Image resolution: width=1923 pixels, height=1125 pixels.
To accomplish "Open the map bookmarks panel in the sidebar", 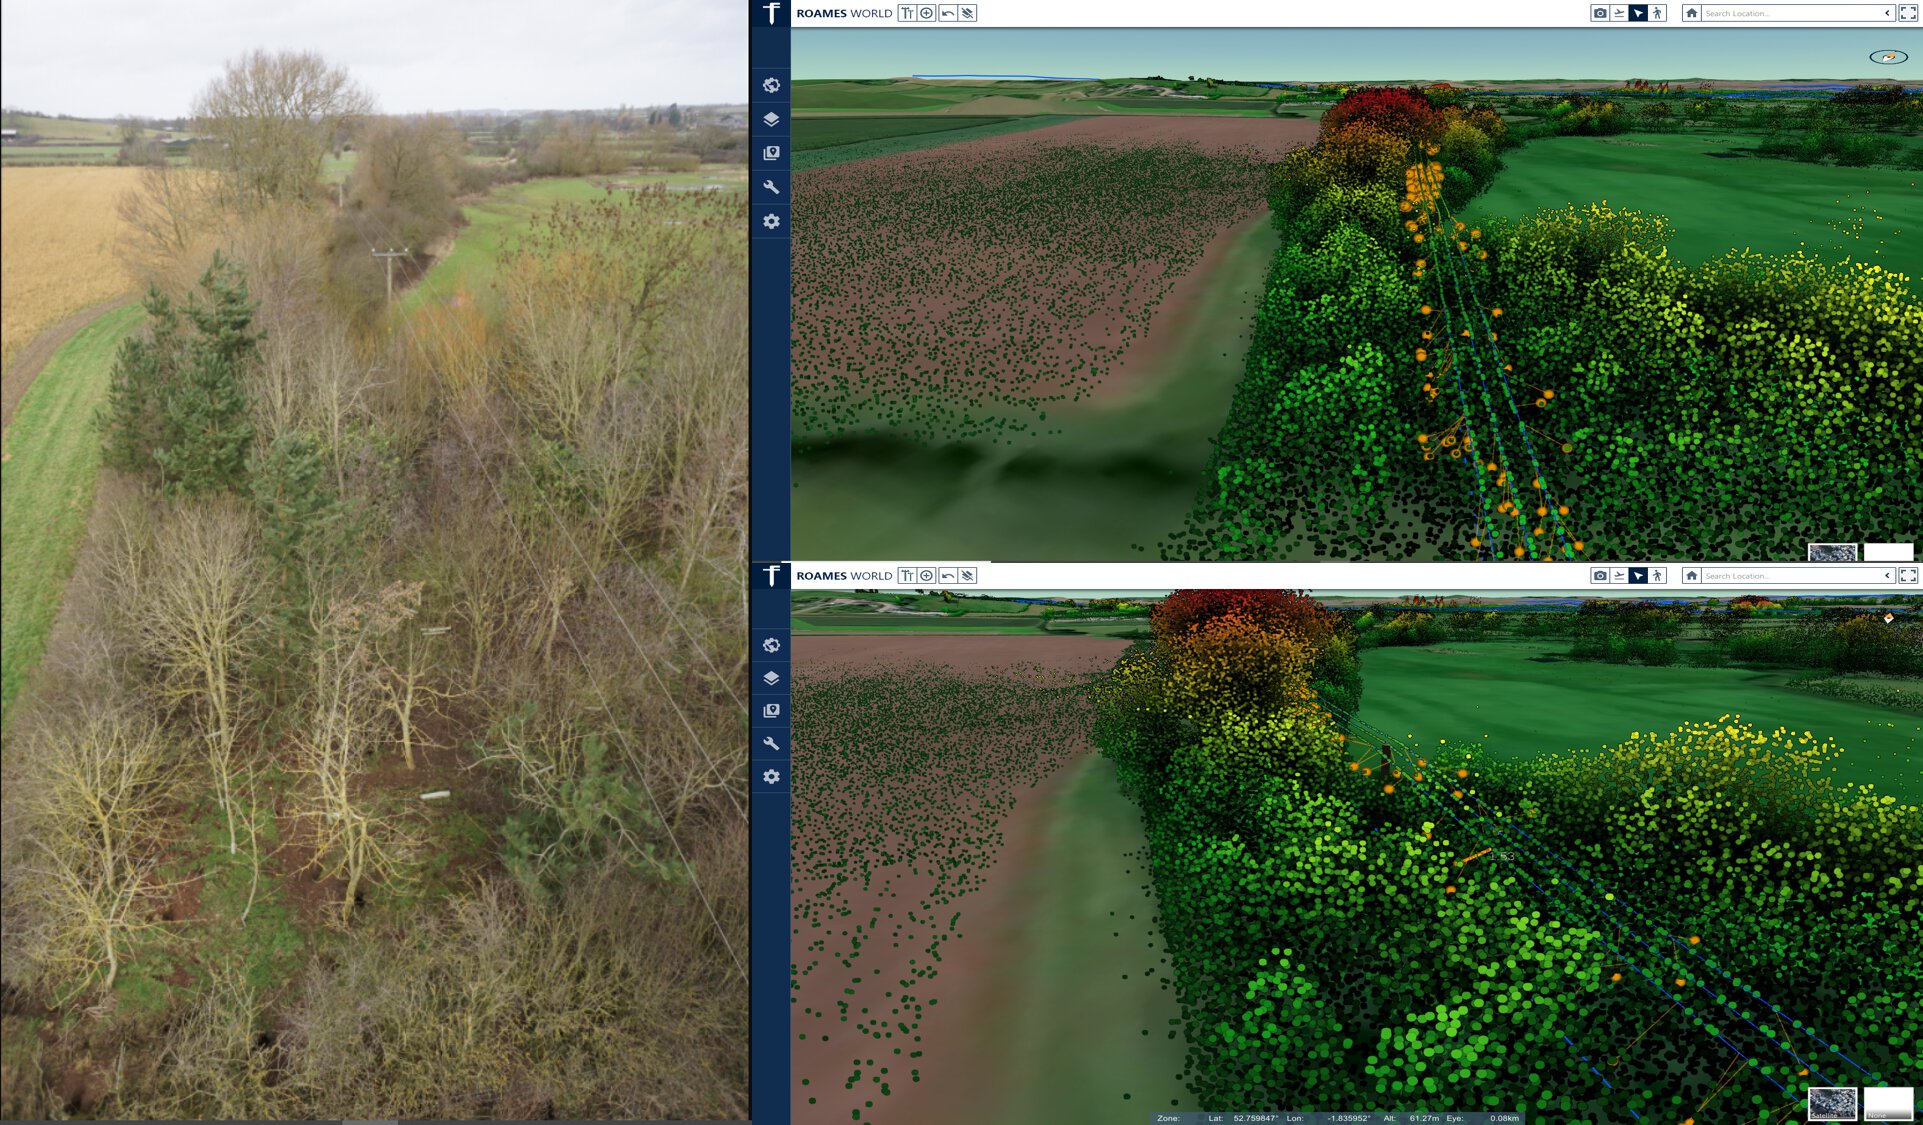I will pos(770,152).
